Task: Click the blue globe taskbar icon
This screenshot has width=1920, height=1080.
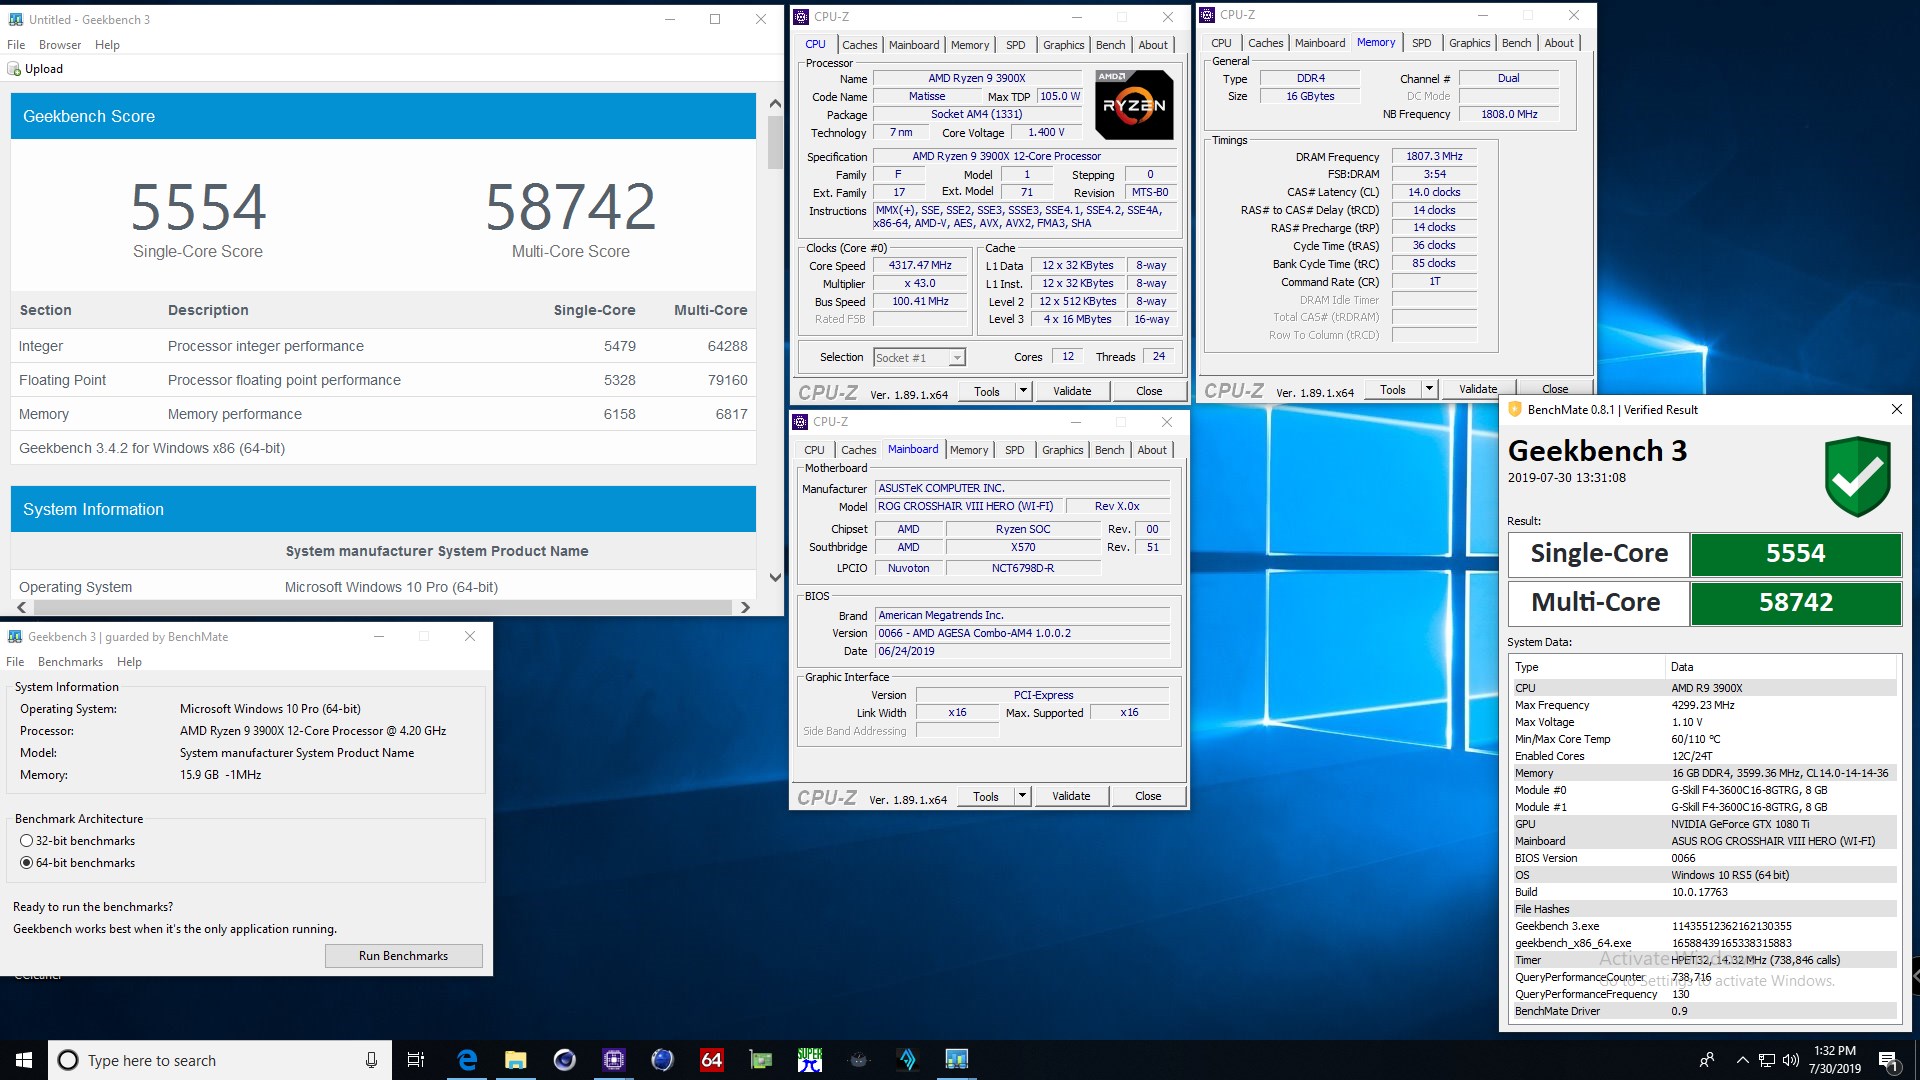Action: (662, 1060)
